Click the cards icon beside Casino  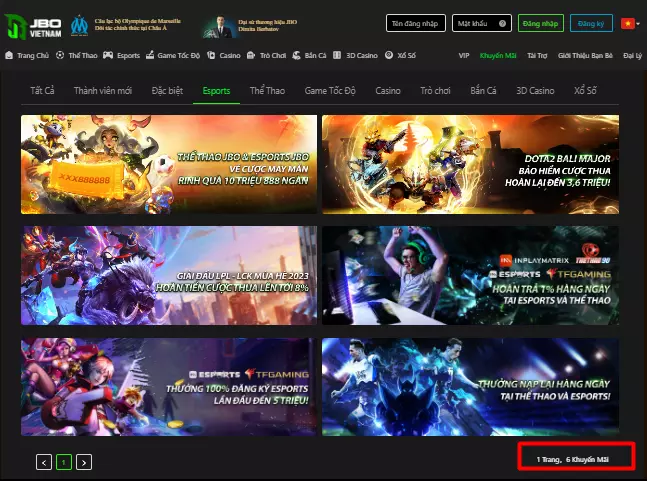(x=211, y=55)
